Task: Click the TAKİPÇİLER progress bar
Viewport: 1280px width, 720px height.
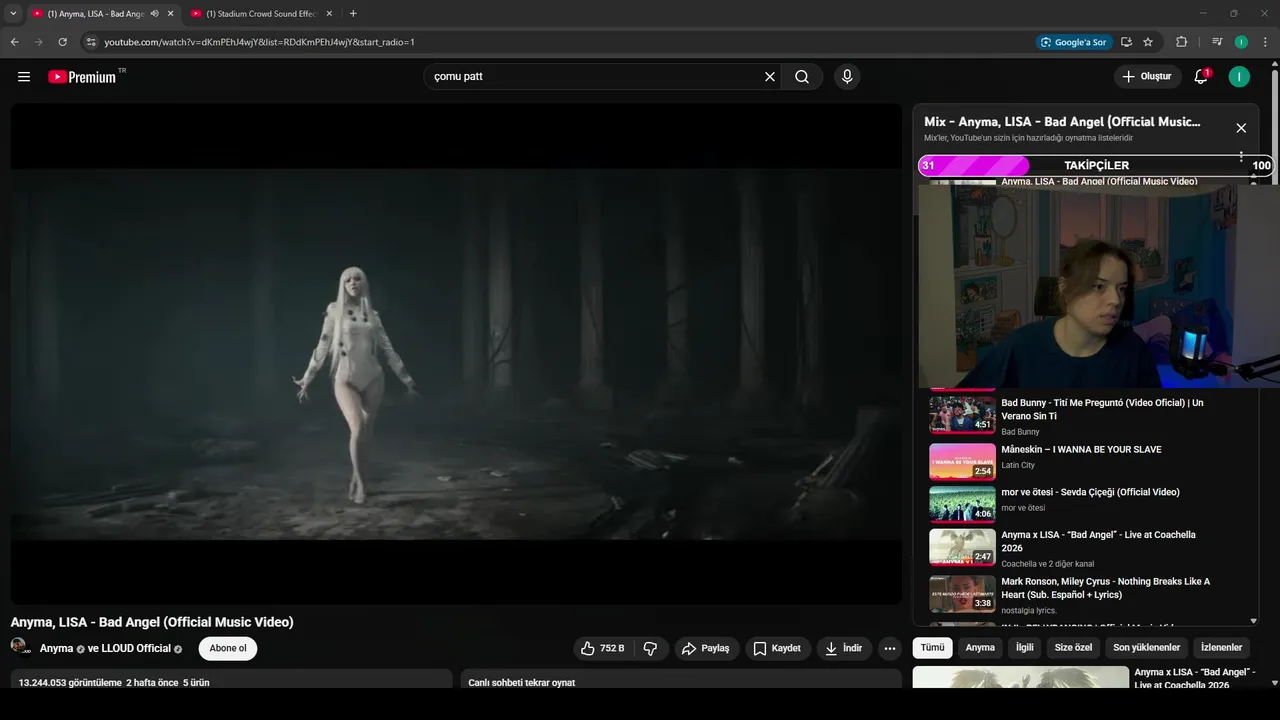Action: click(x=1096, y=166)
